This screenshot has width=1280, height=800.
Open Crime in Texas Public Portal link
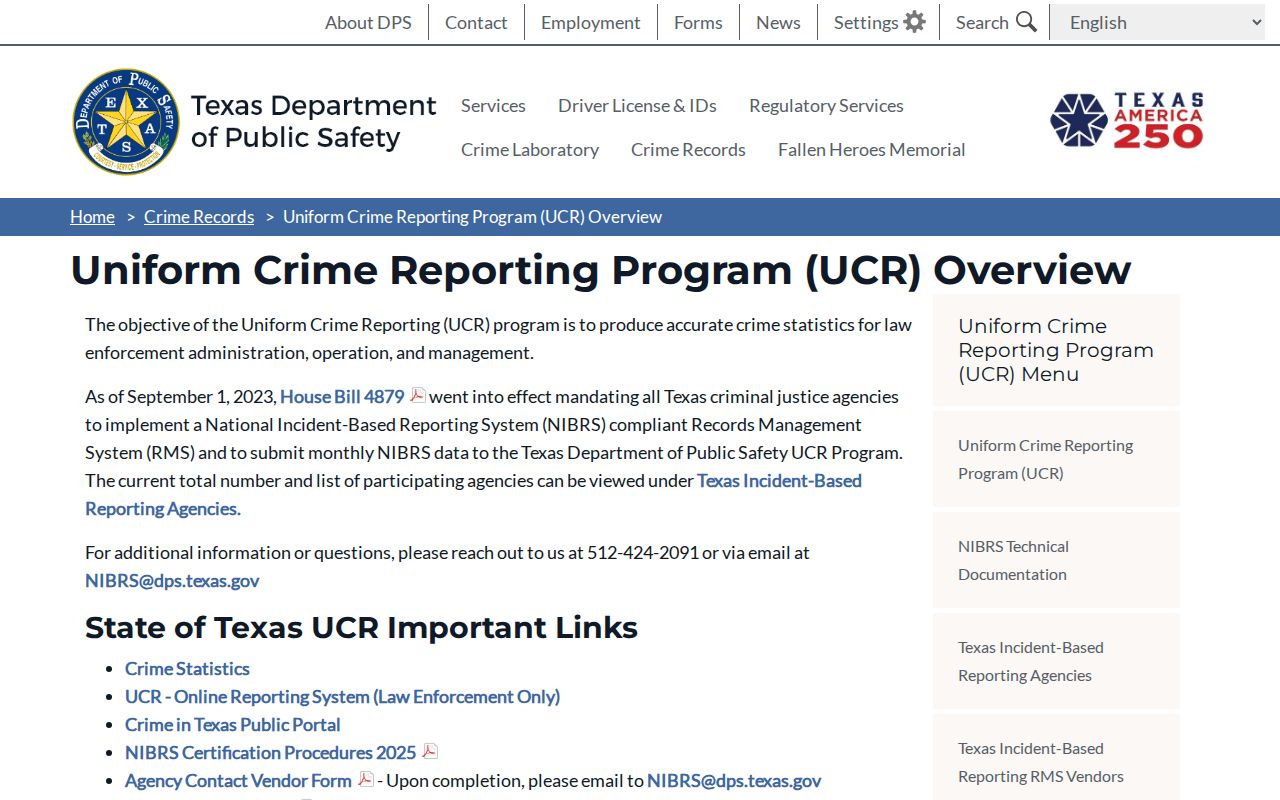tap(232, 724)
